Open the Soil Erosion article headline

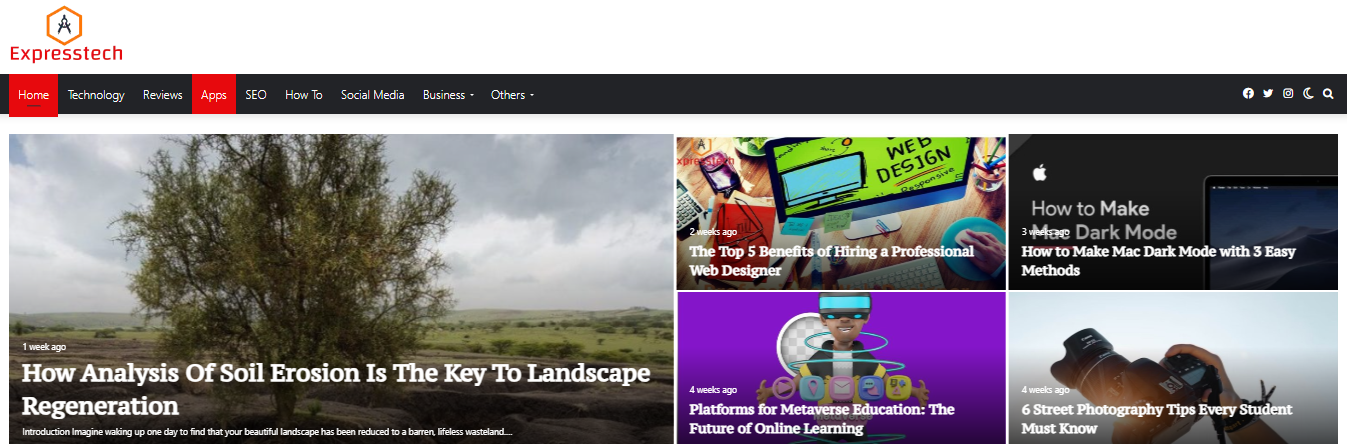point(336,389)
